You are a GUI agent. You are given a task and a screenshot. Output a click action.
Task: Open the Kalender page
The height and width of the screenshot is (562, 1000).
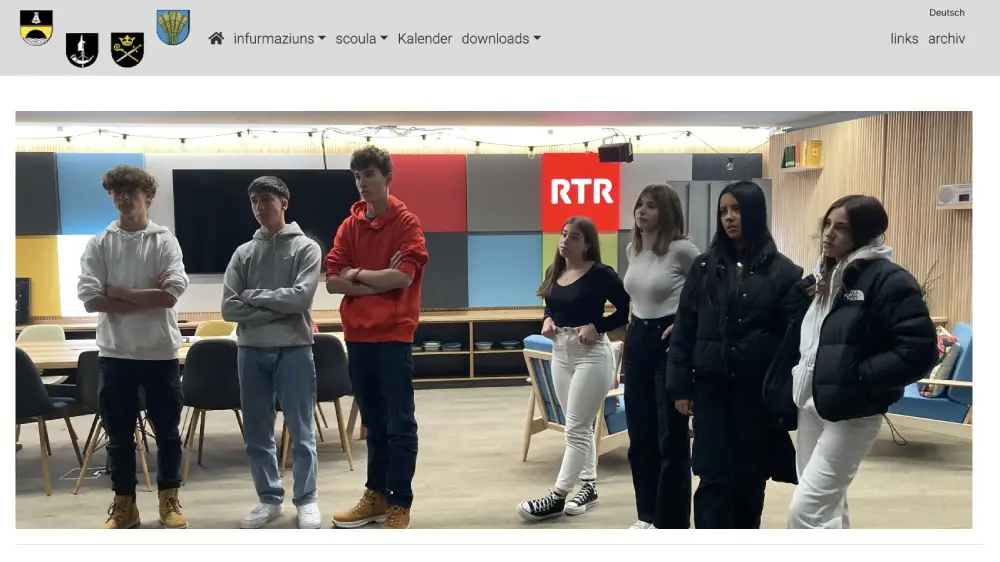[x=425, y=39]
